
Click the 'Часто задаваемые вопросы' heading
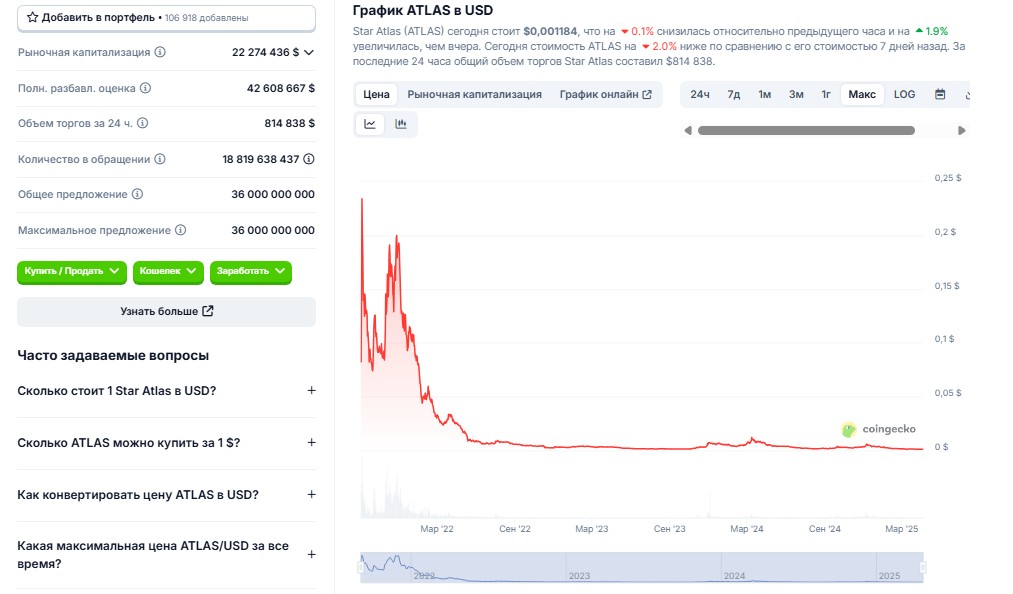(113, 355)
